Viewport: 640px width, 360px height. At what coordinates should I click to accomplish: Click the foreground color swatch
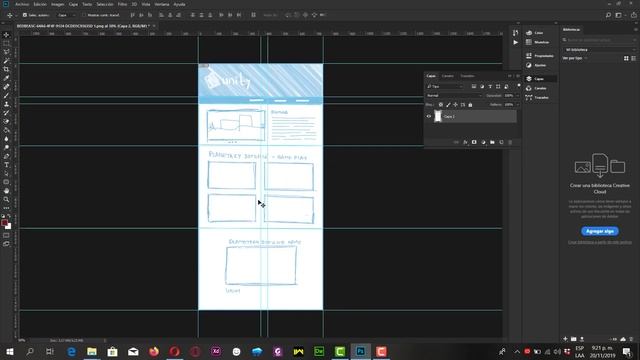click(4, 223)
